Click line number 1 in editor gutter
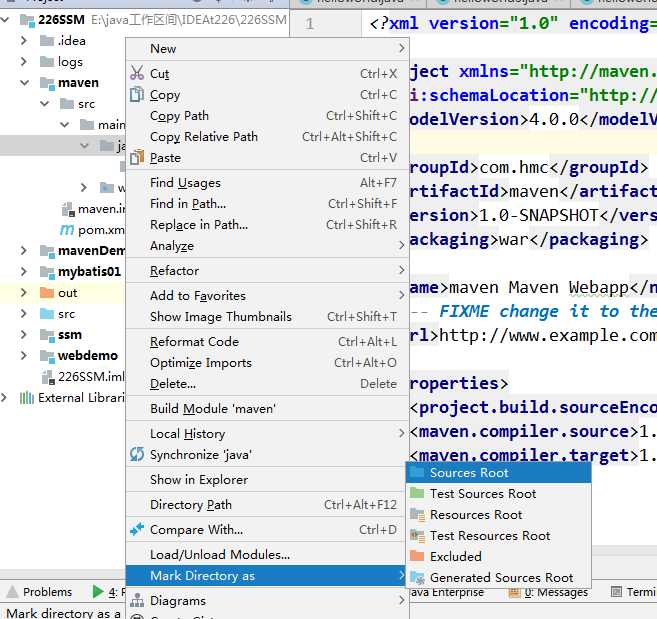The height and width of the screenshot is (619, 657). pos(309,23)
